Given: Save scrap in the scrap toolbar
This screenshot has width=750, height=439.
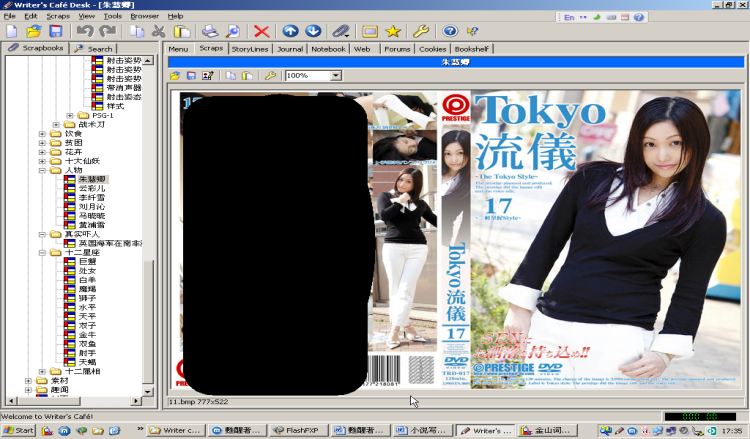Looking at the screenshot, I should 191,76.
